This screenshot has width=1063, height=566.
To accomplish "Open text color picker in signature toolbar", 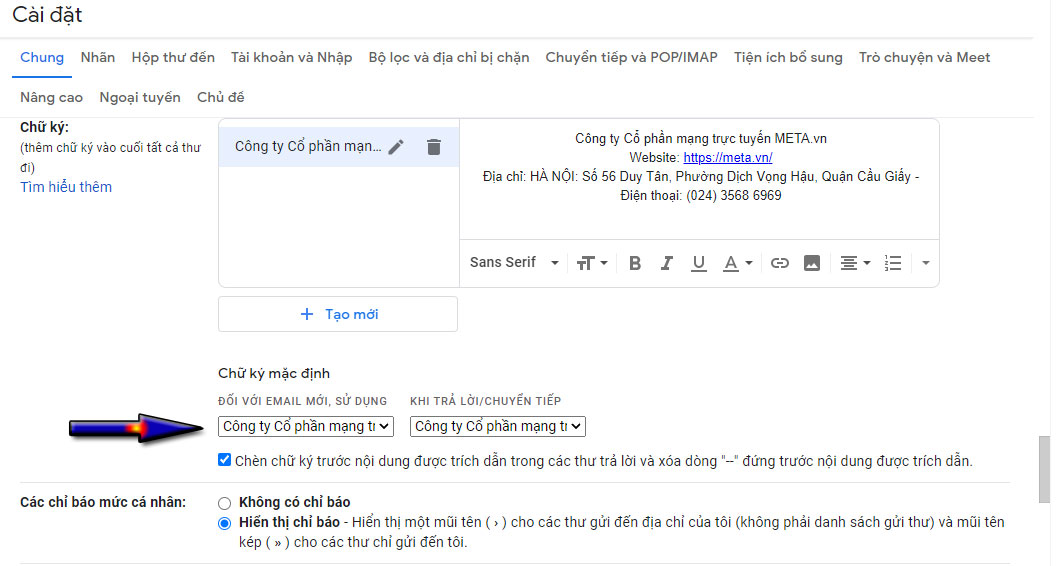I will pos(738,263).
